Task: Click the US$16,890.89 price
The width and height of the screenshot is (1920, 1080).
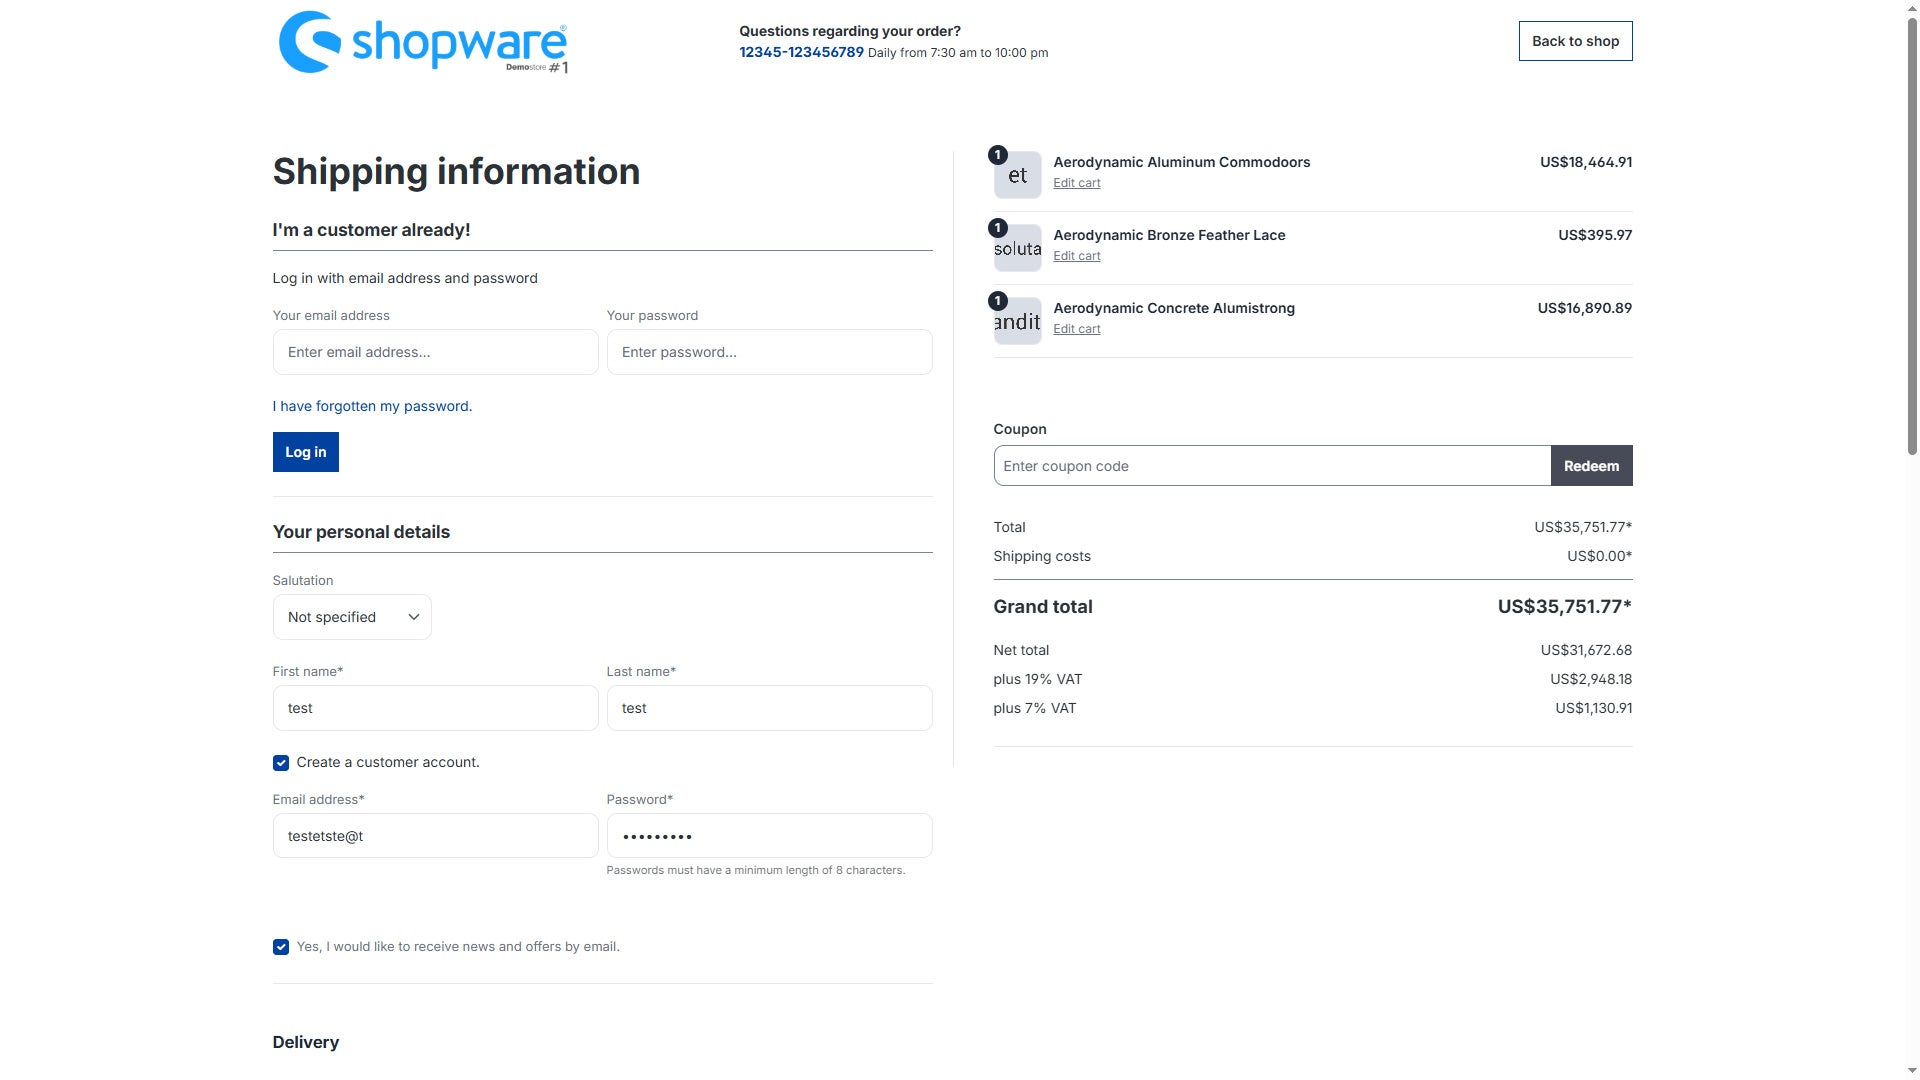Action: pyautogui.click(x=1585, y=308)
